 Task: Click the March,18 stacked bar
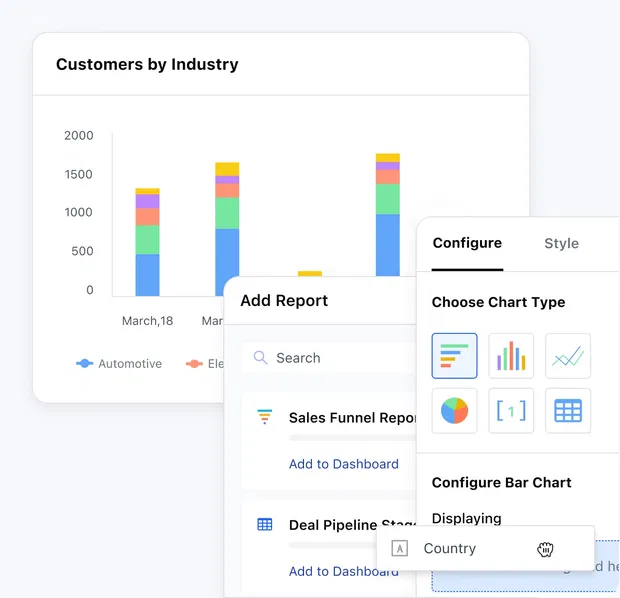[x=147, y=242]
